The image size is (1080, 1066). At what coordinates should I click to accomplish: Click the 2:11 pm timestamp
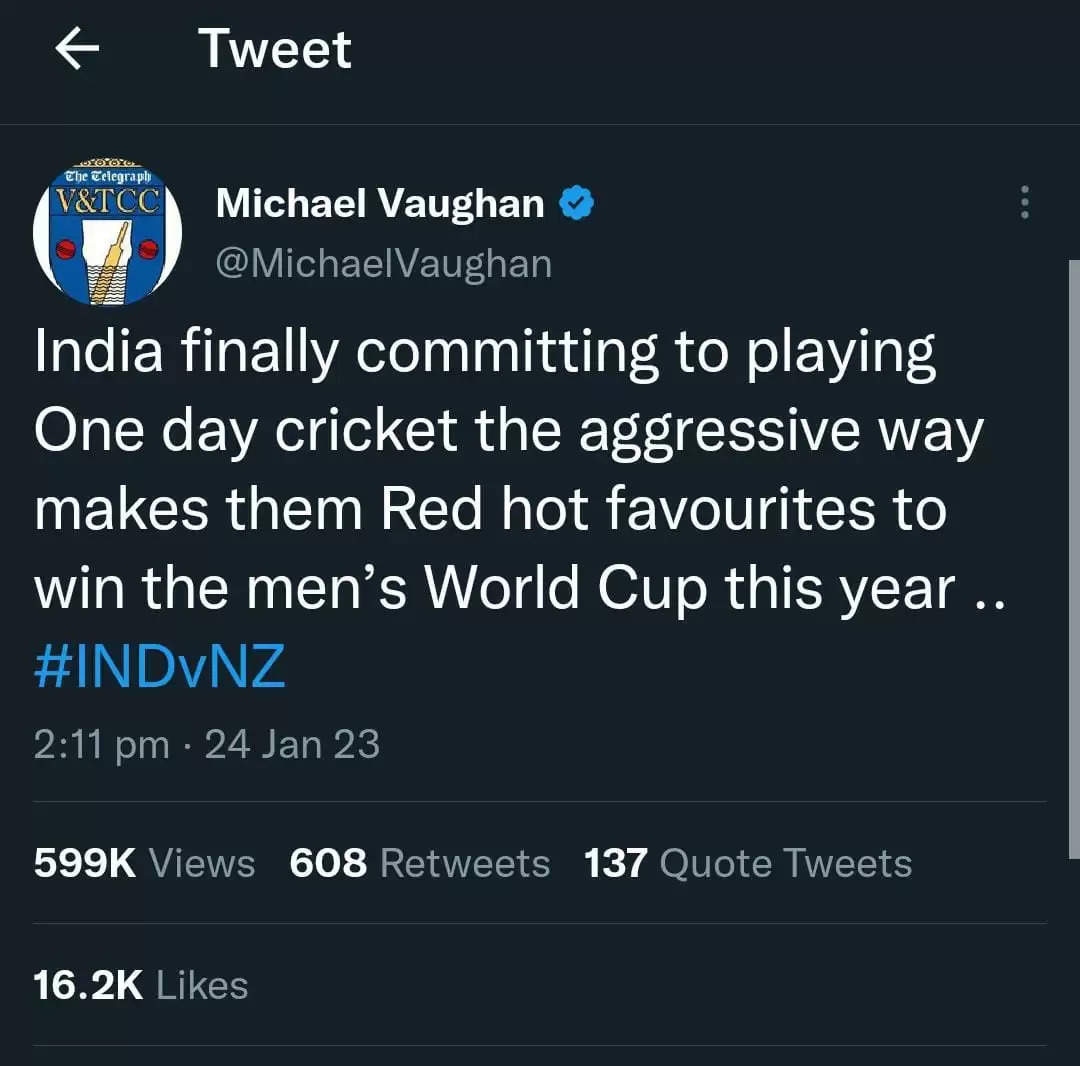(101, 744)
